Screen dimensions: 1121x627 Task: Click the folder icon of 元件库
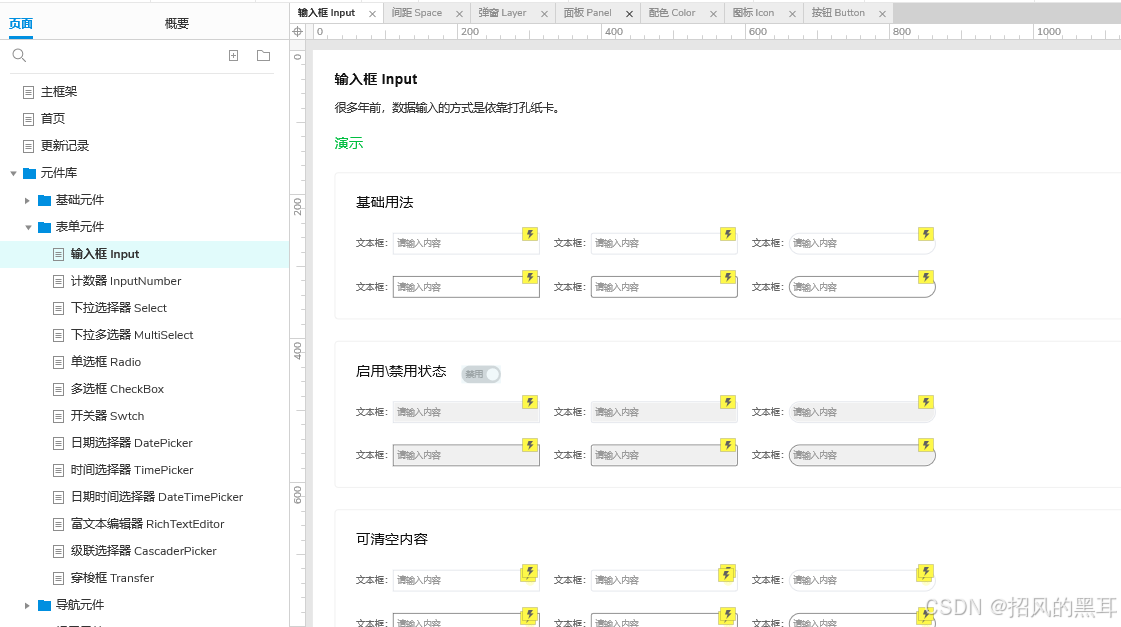click(x=29, y=173)
